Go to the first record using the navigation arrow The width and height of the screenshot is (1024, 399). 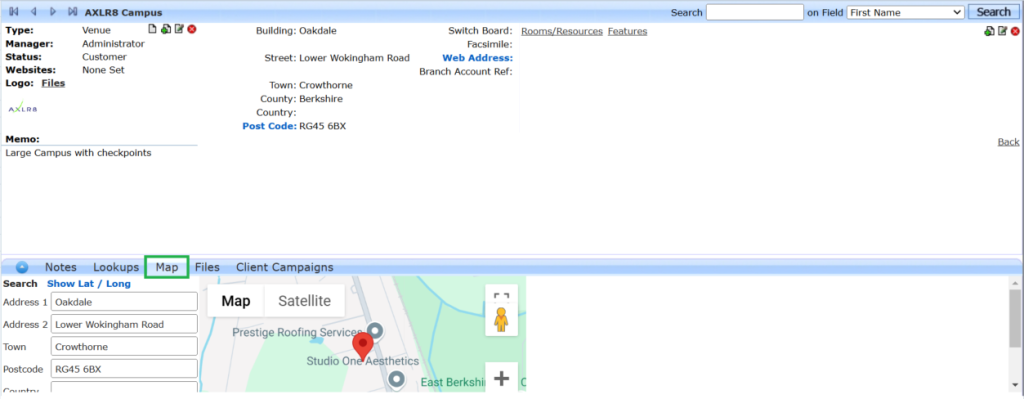pyautogui.click(x=14, y=12)
